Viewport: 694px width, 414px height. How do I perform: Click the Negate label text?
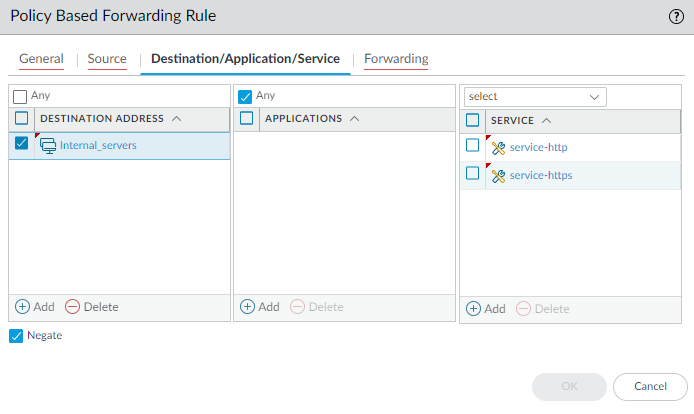45,336
